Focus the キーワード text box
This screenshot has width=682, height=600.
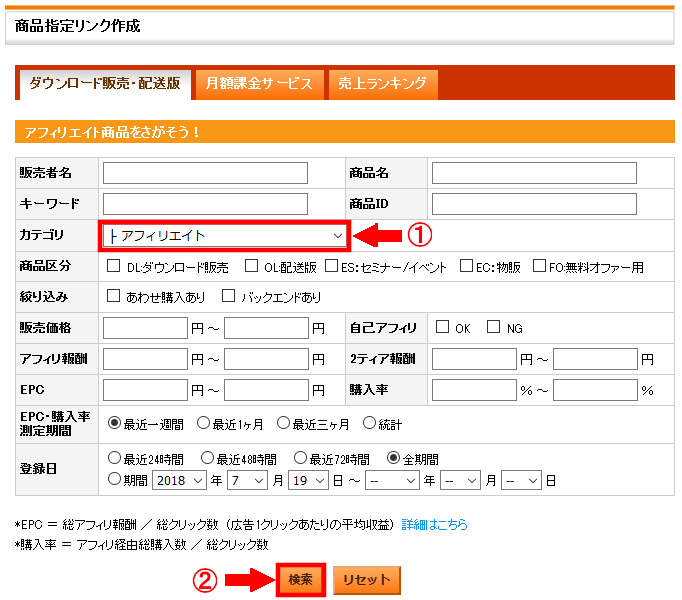[205, 204]
